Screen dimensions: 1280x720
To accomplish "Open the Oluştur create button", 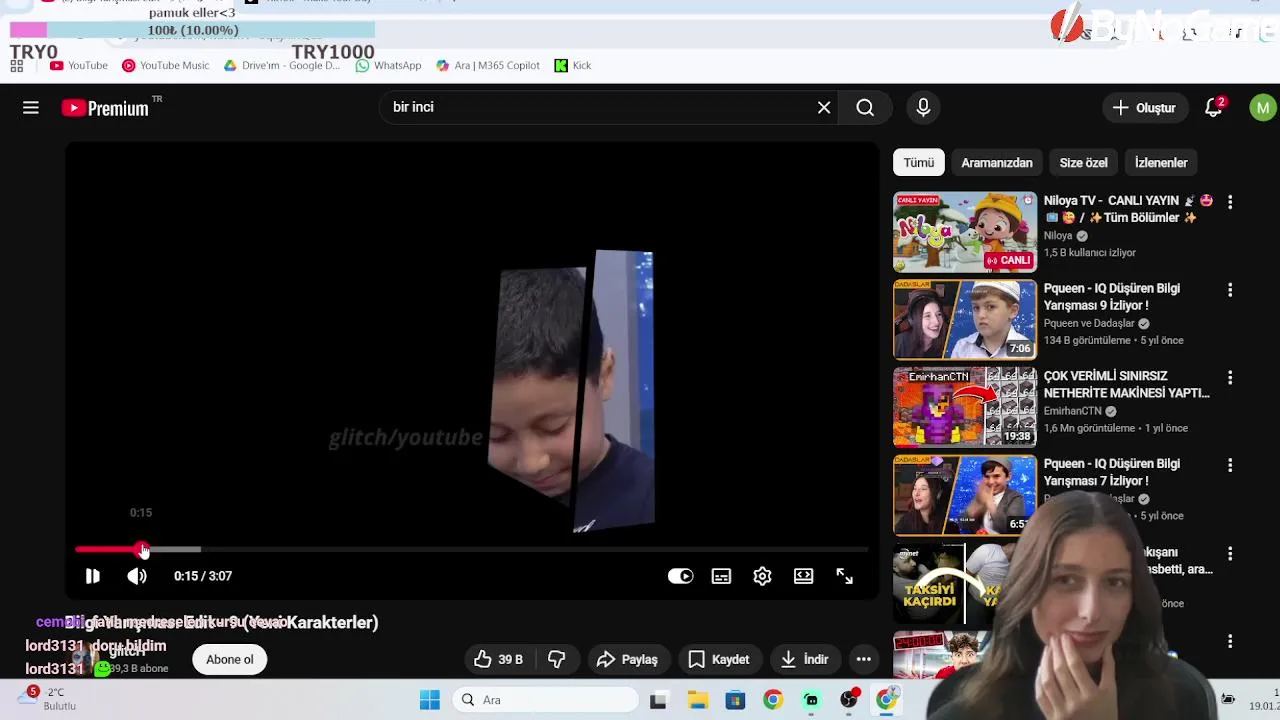I will [x=1144, y=107].
